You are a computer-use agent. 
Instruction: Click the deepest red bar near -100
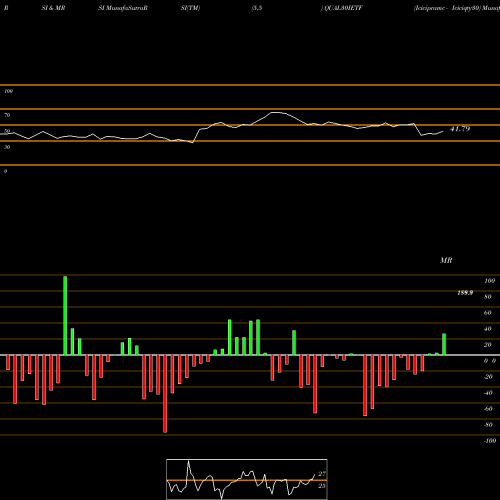click(x=165, y=394)
